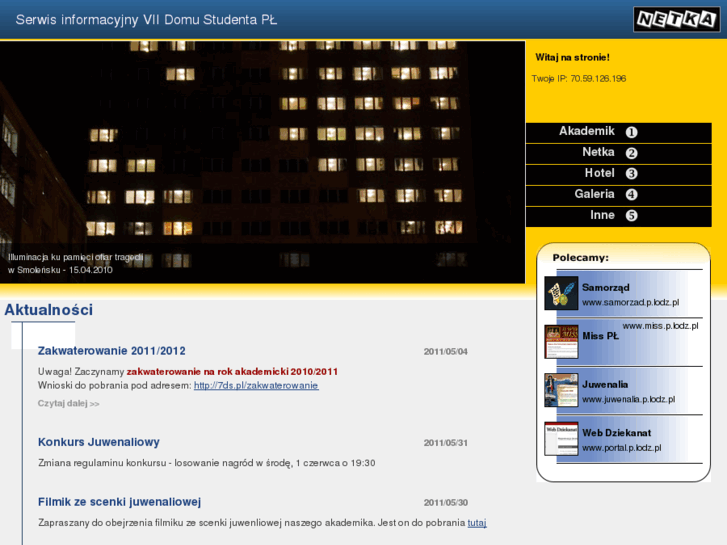Select the Hotel menu item
Viewport: 727px width, 545px height.
(619, 174)
